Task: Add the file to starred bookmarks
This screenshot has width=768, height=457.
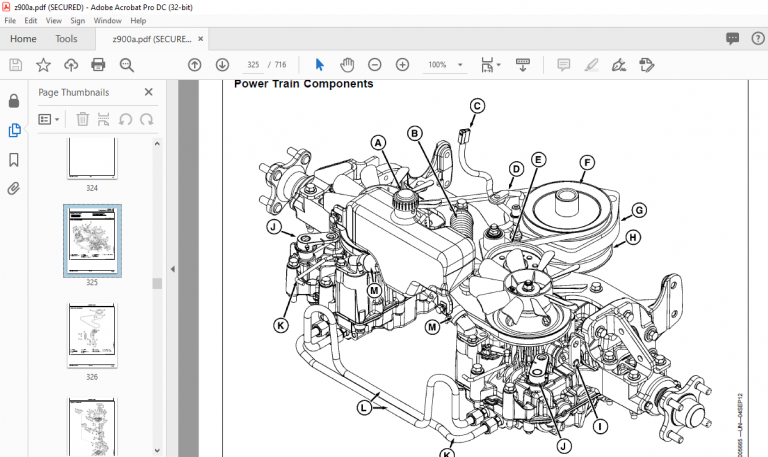Action: pyautogui.click(x=43, y=65)
